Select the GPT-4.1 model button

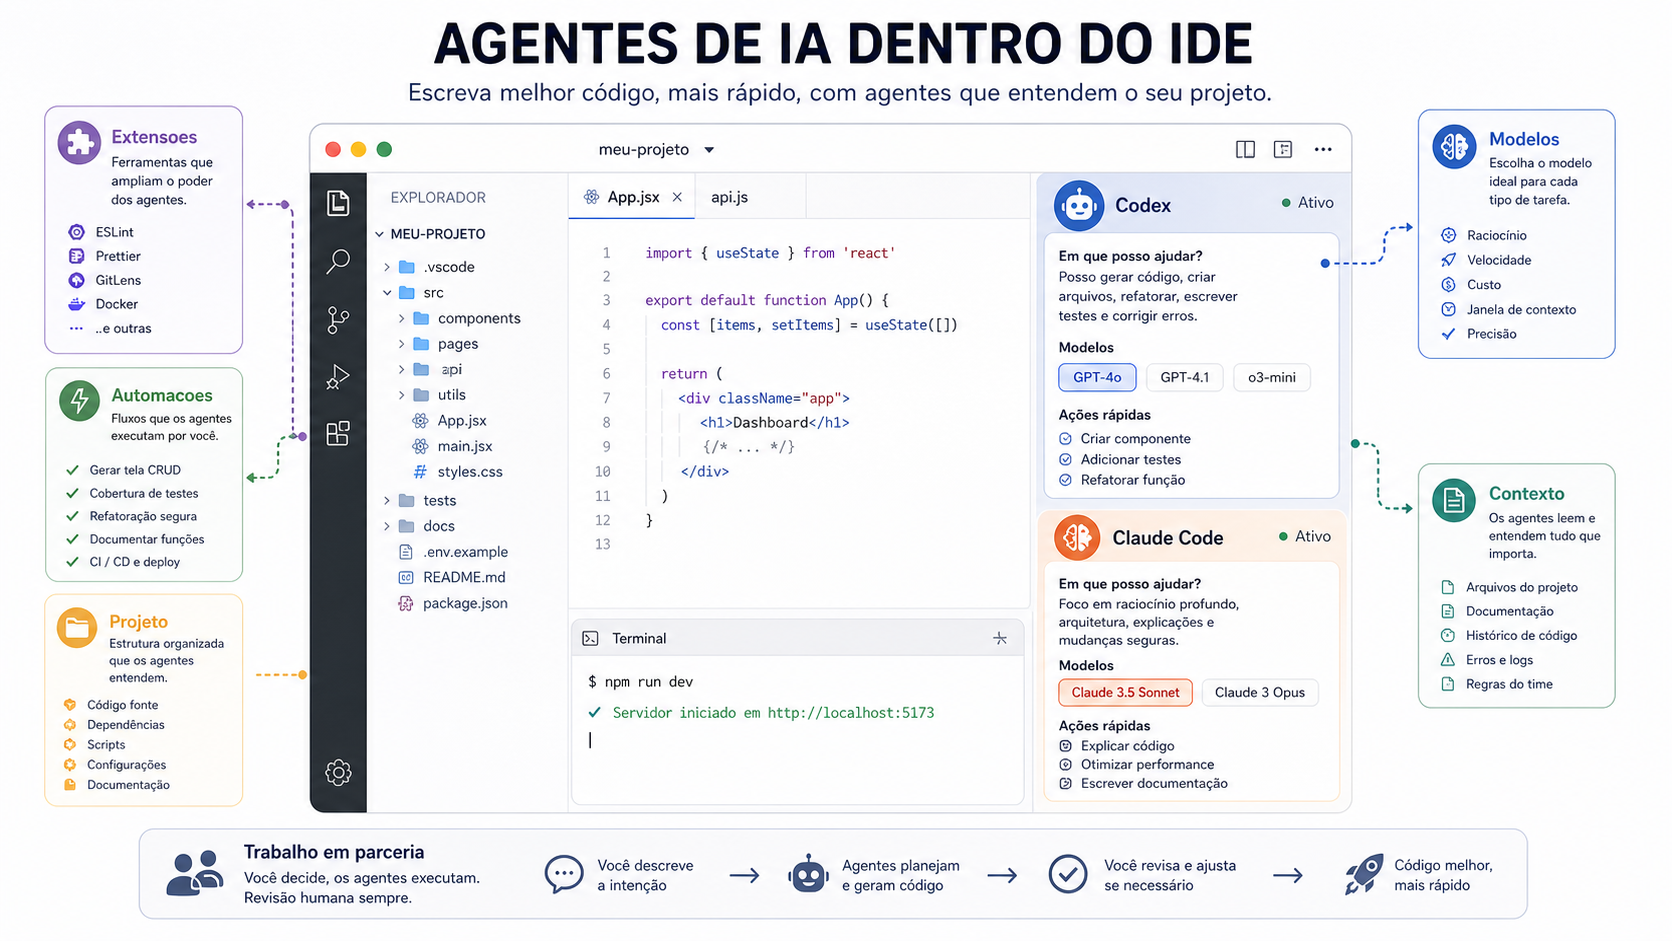click(x=1185, y=377)
